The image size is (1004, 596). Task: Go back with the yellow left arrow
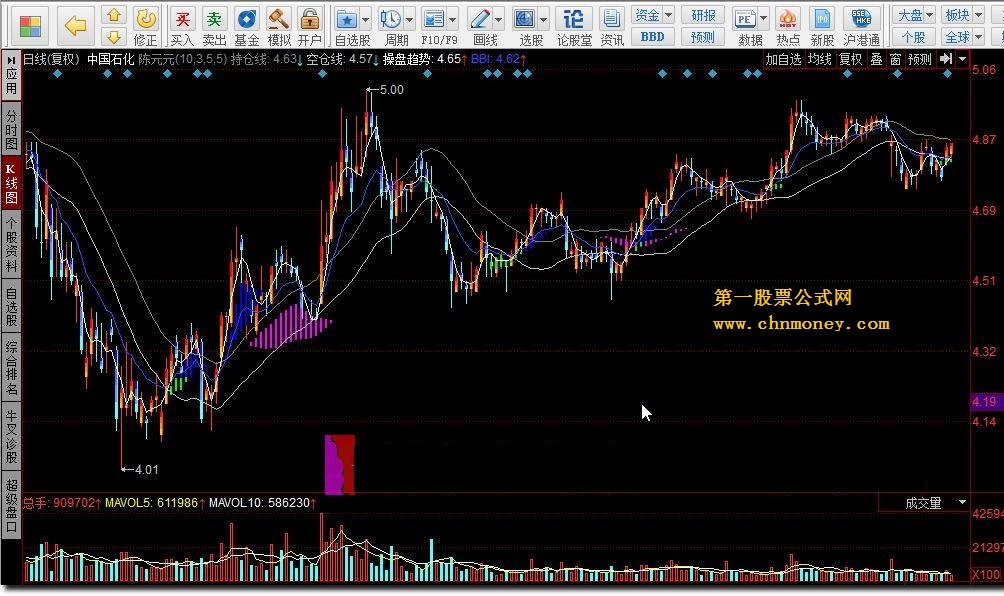[76, 26]
